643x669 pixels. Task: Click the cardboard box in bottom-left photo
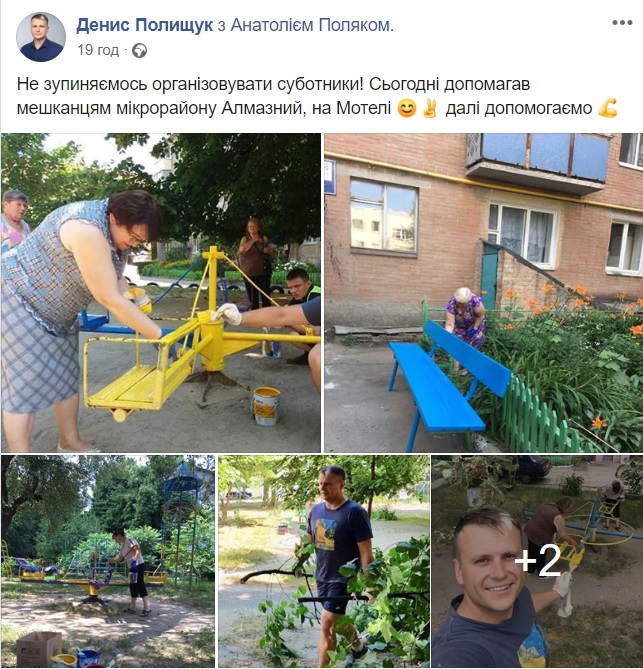tap(39, 648)
